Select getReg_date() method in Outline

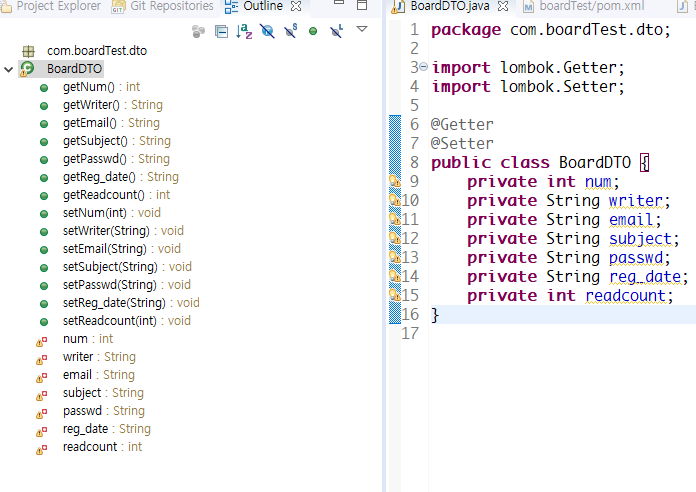(121, 177)
